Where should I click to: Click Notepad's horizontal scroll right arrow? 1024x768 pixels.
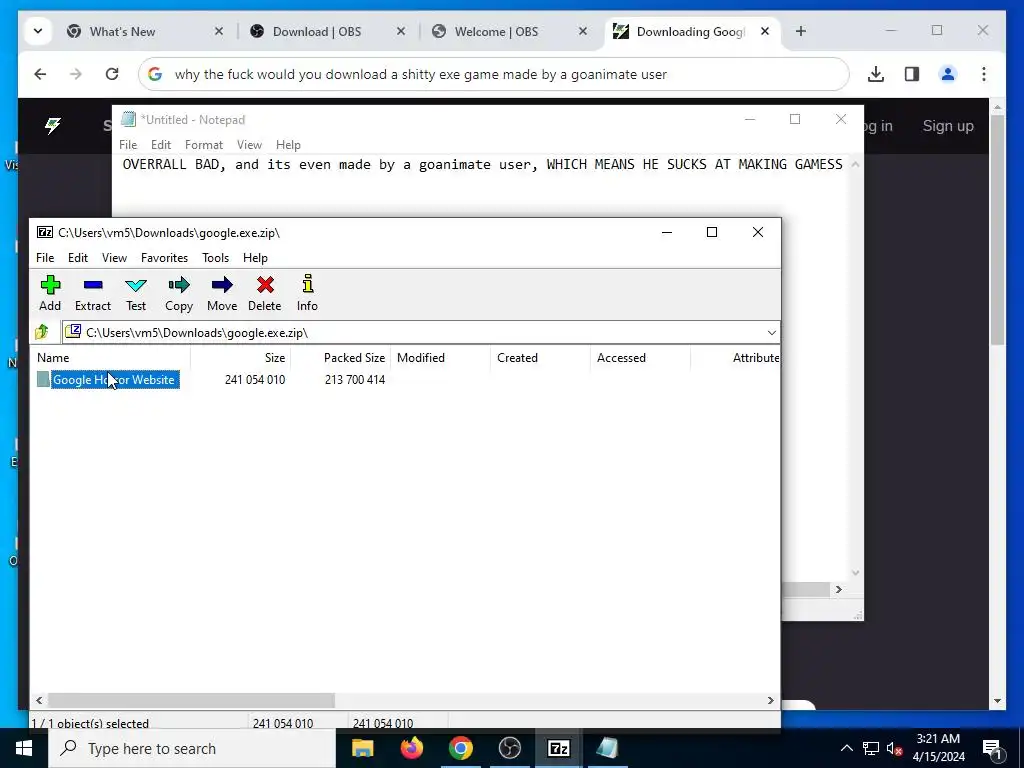[x=839, y=590]
